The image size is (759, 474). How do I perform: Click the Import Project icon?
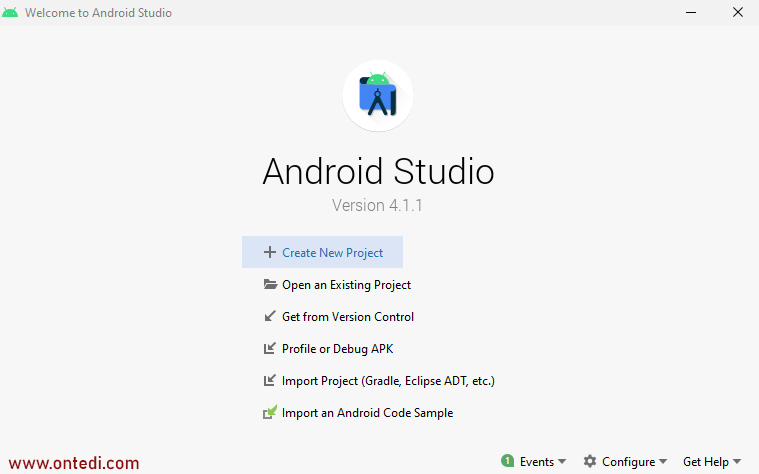pyautogui.click(x=270, y=380)
